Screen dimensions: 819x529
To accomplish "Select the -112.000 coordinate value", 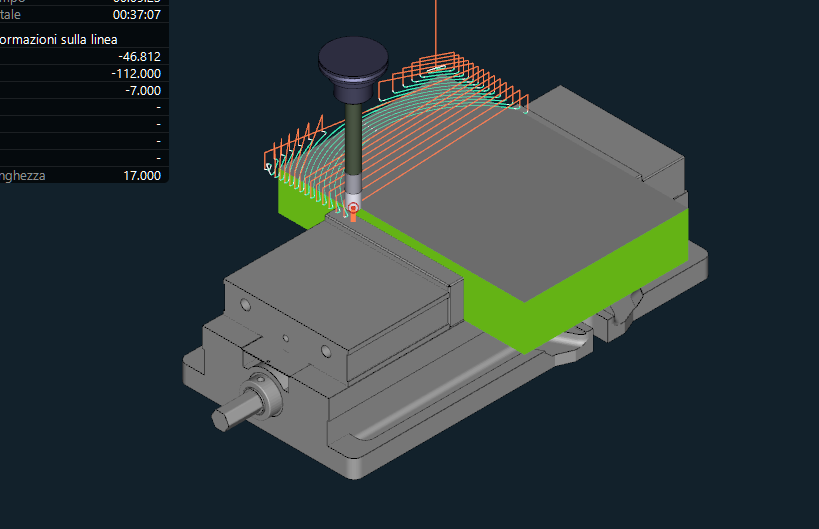I will click(136, 73).
